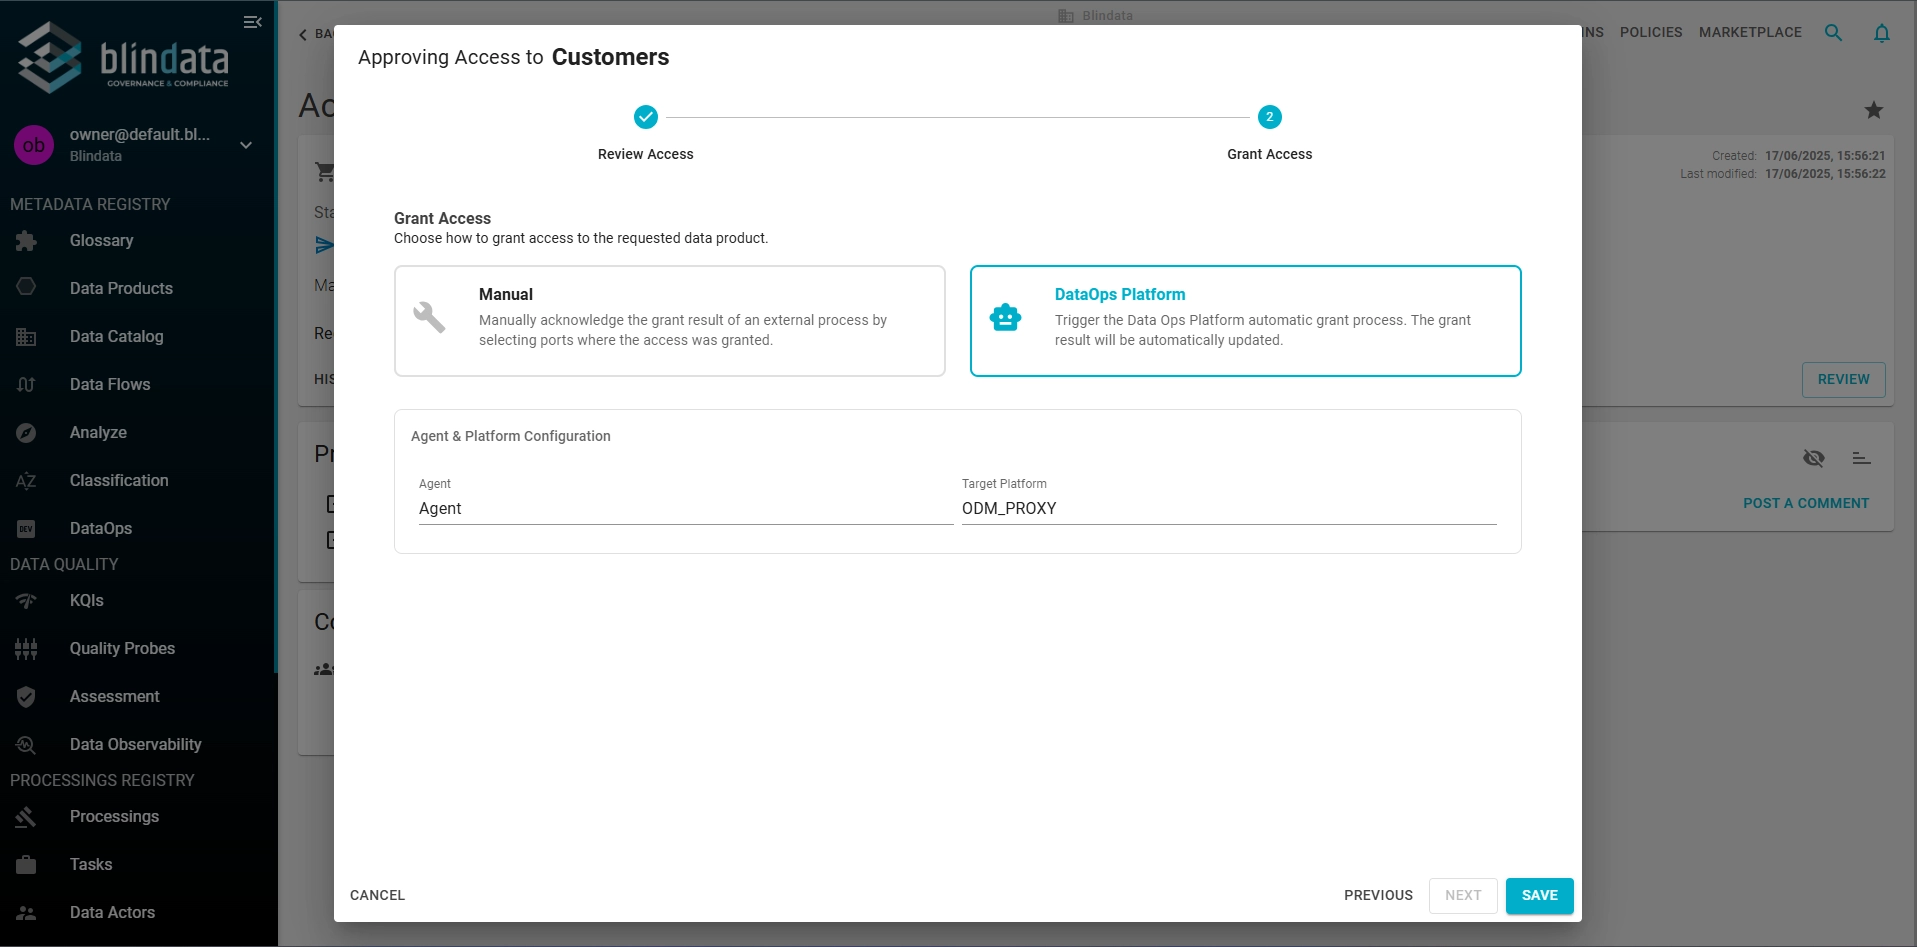Click the Data Products hexagon icon
This screenshot has height=947, width=1917.
(x=26, y=288)
